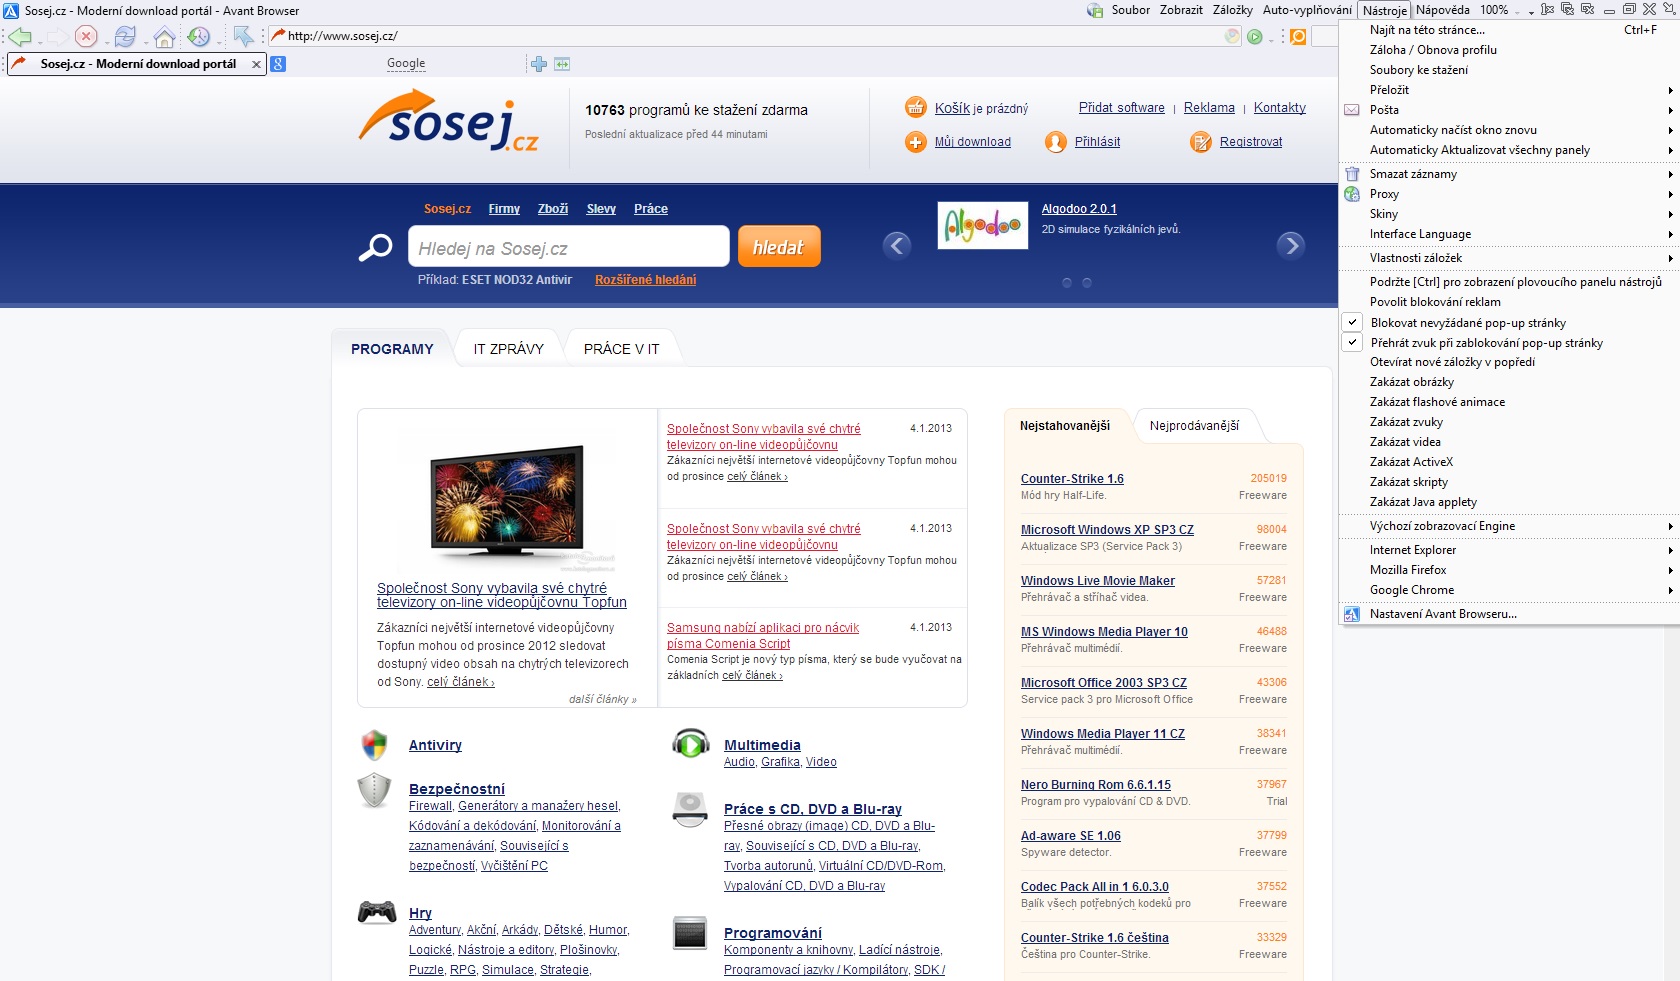Click the green Go button beside address bar

1255,37
